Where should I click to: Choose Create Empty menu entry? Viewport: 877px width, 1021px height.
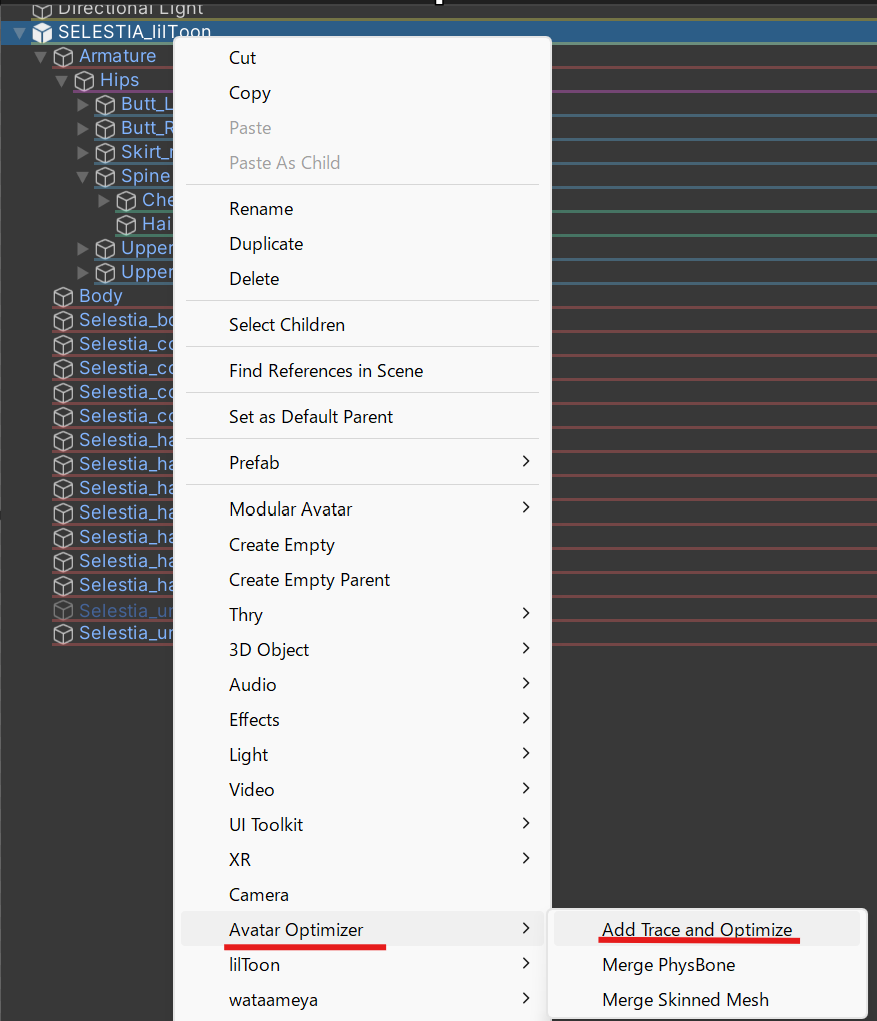pos(363,545)
